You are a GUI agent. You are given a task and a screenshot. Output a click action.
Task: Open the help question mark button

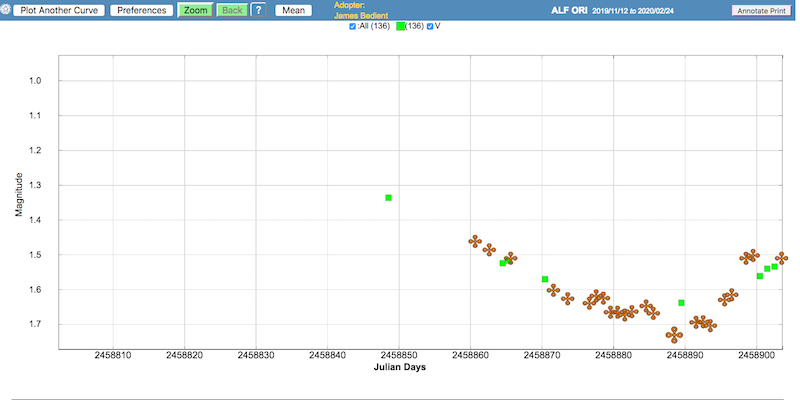tap(258, 10)
